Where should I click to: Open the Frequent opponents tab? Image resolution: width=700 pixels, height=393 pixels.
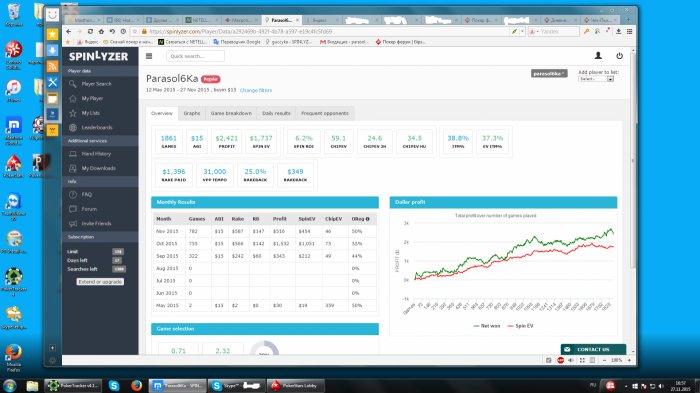pyautogui.click(x=325, y=113)
